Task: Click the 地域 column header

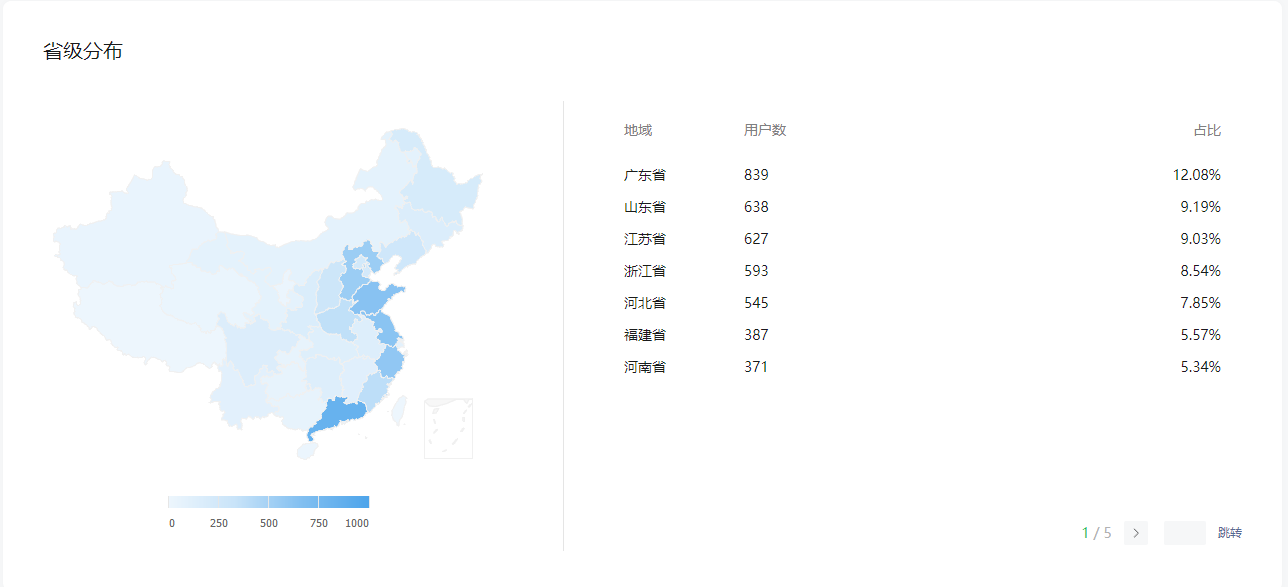Action: 638,130
